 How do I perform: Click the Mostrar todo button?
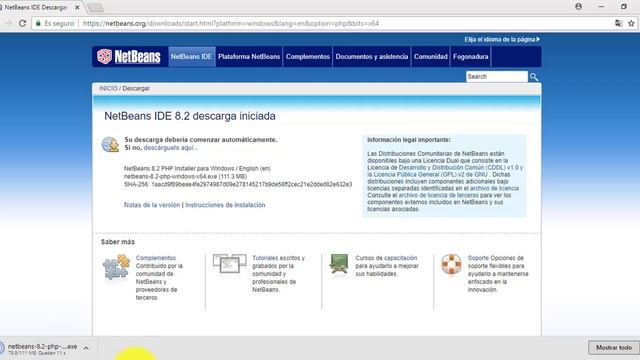pyautogui.click(x=614, y=348)
